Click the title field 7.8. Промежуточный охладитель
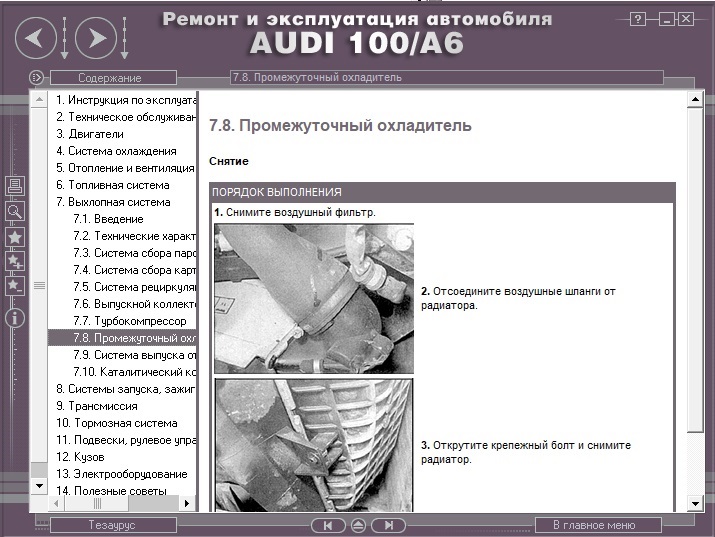The image size is (715, 537). tap(447, 77)
